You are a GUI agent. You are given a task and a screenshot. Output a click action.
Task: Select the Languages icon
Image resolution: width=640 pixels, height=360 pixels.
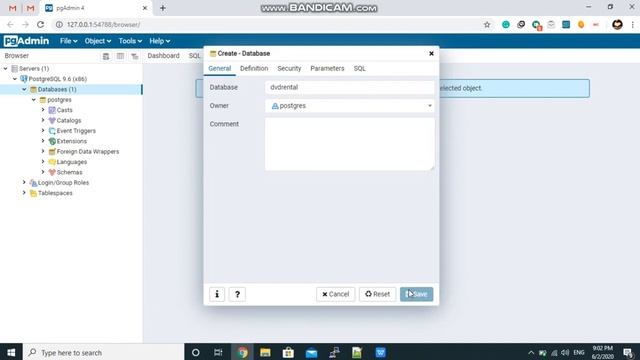pyautogui.click(x=52, y=162)
